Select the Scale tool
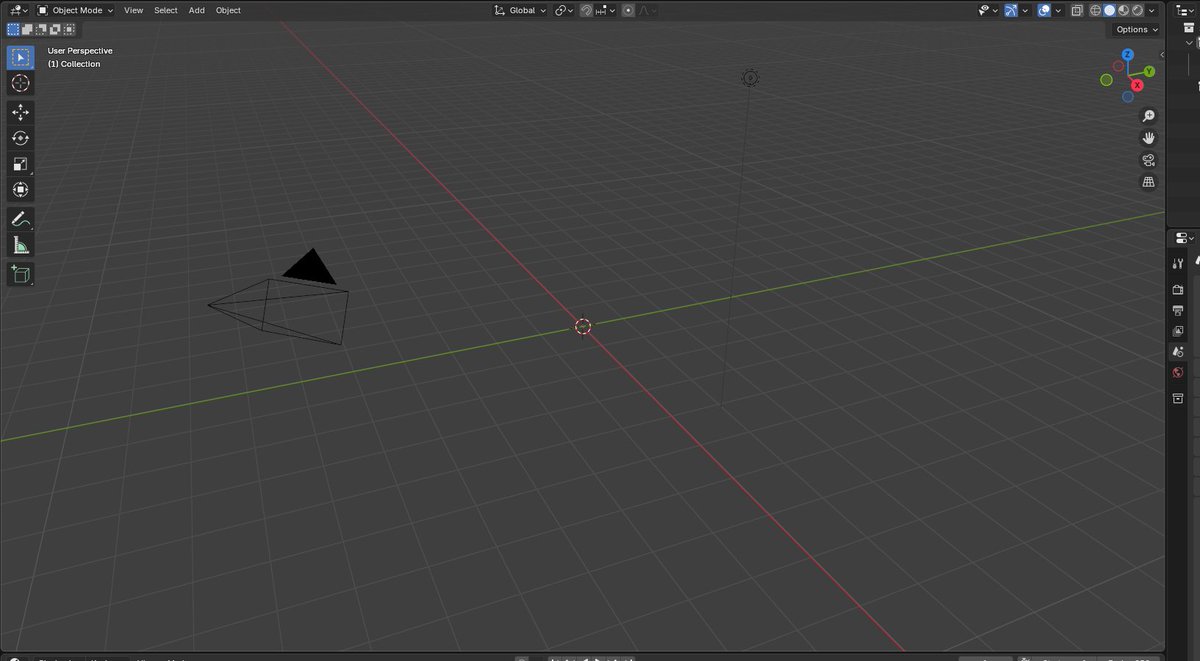Viewport: 1200px width, 661px height. pyautogui.click(x=20, y=164)
